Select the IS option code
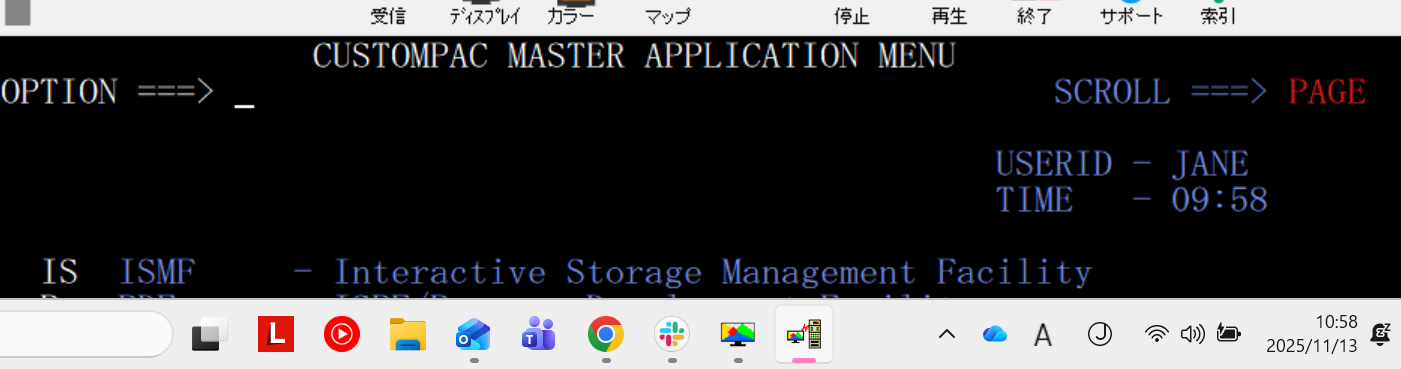1401x369 pixels. pyautogui.click(x=60, y=272)
